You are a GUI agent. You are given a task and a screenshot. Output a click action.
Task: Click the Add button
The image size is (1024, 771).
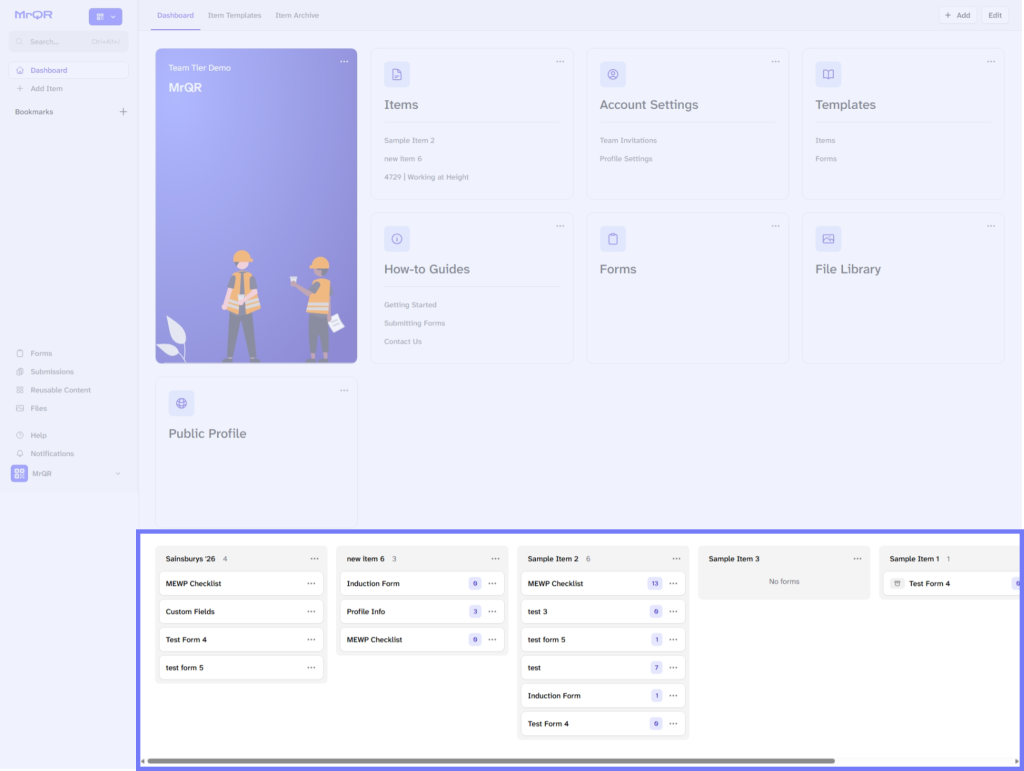click(957, 15)
